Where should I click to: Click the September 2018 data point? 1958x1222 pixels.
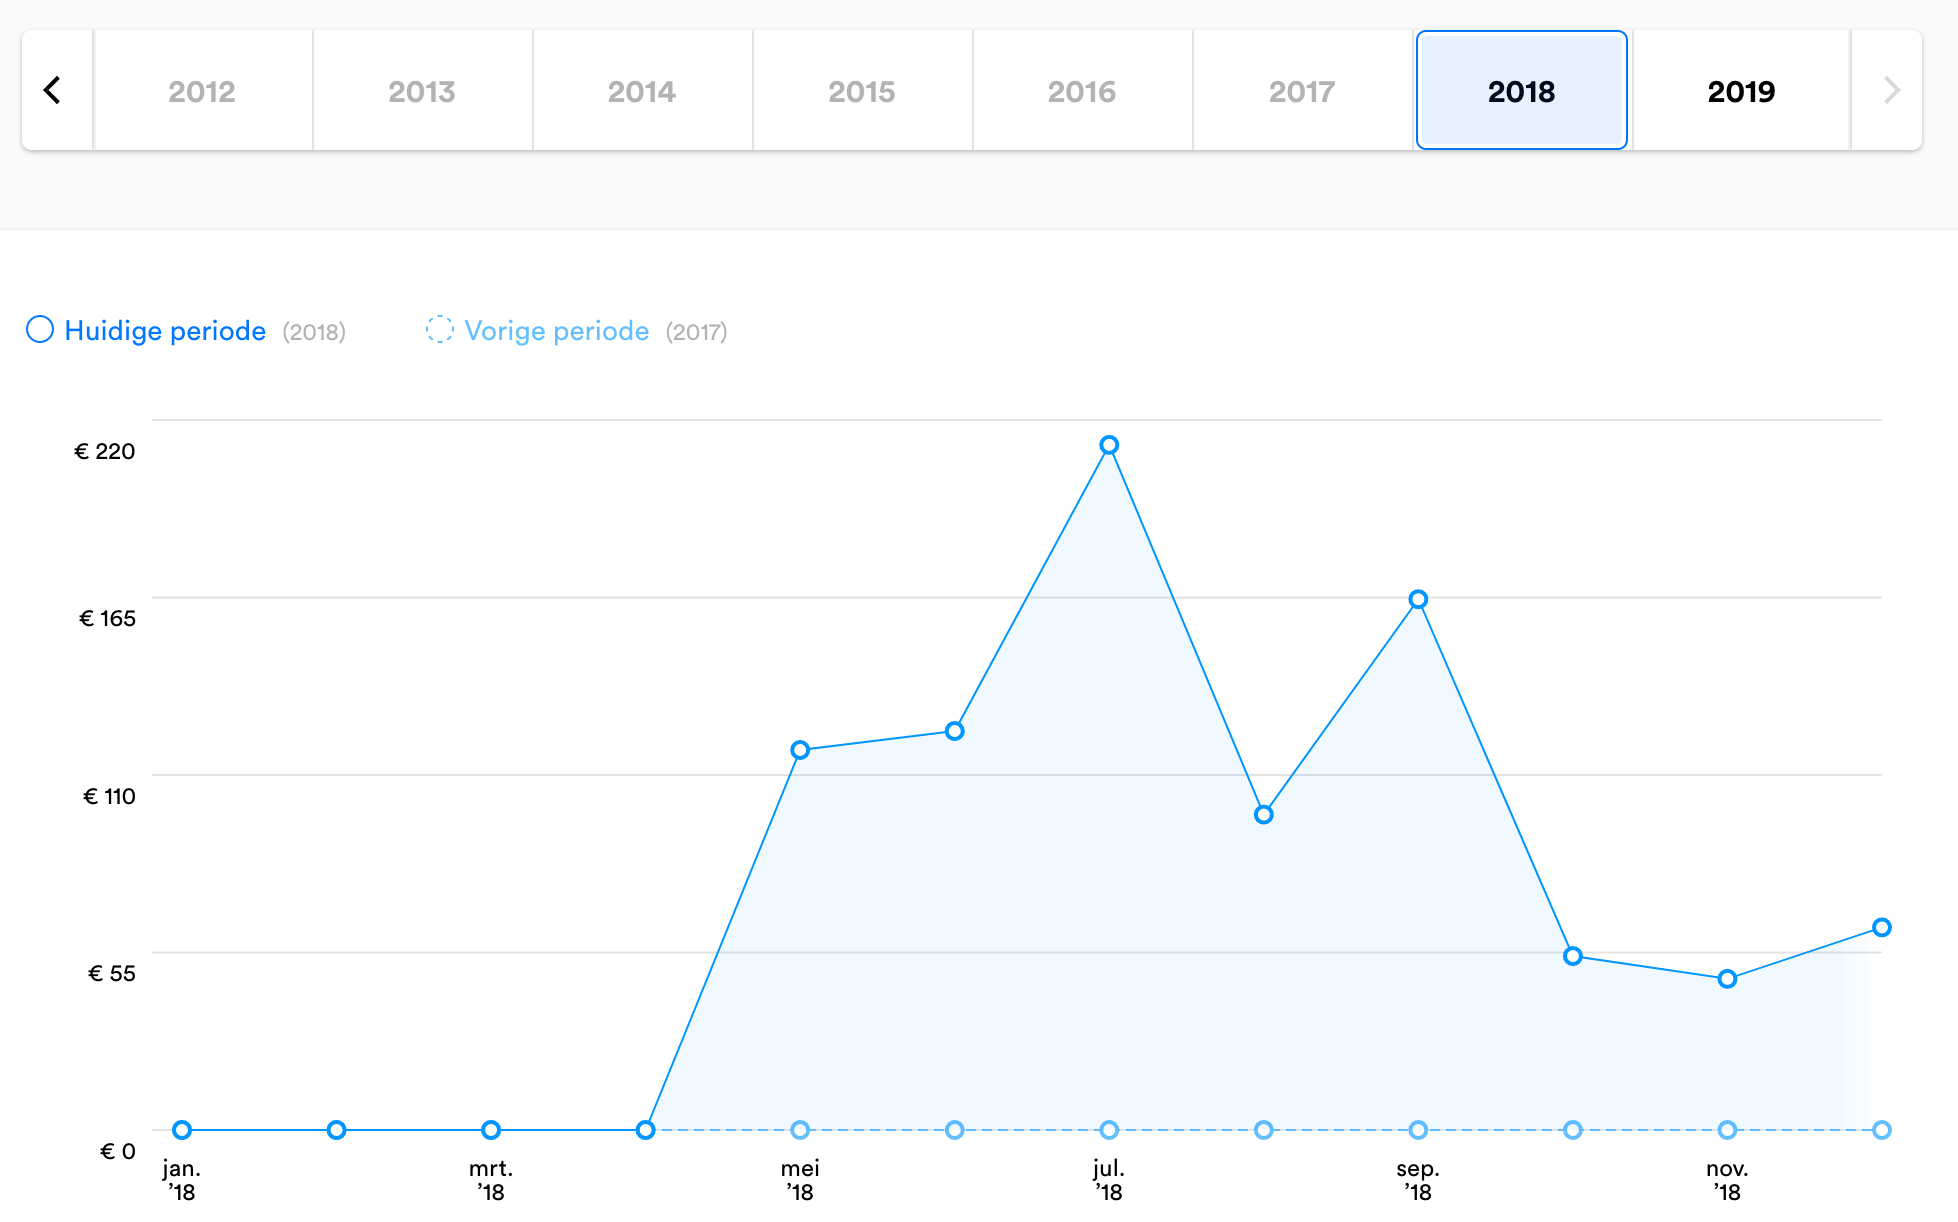[1418, 599]
